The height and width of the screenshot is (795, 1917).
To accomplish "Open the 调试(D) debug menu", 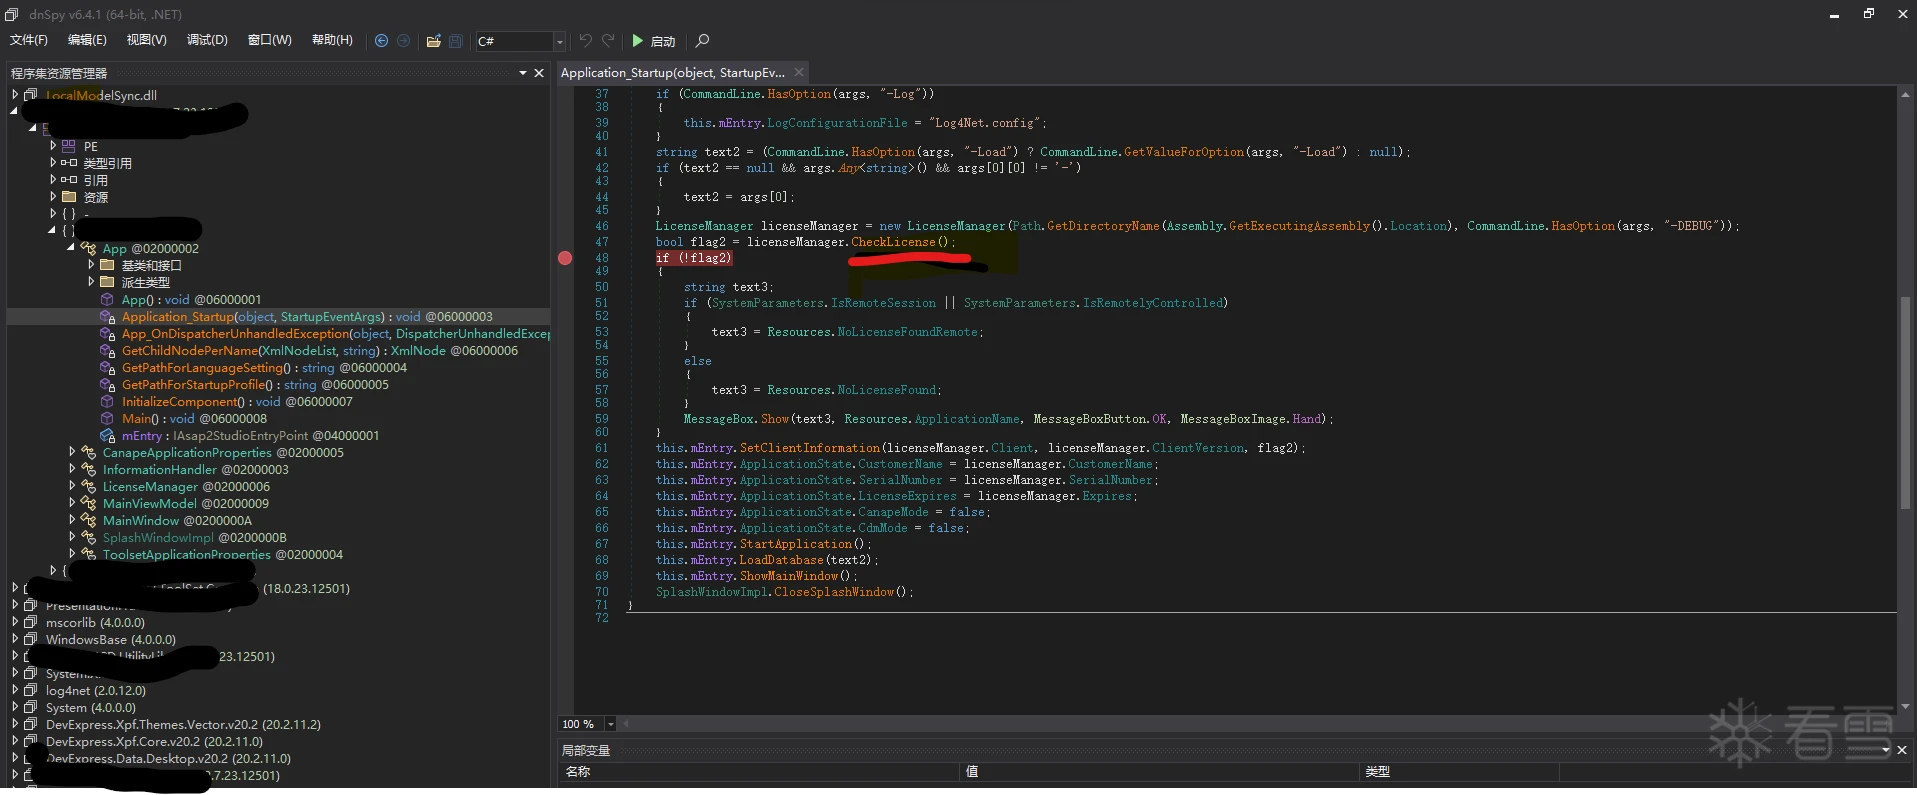I will coord(207,40).
